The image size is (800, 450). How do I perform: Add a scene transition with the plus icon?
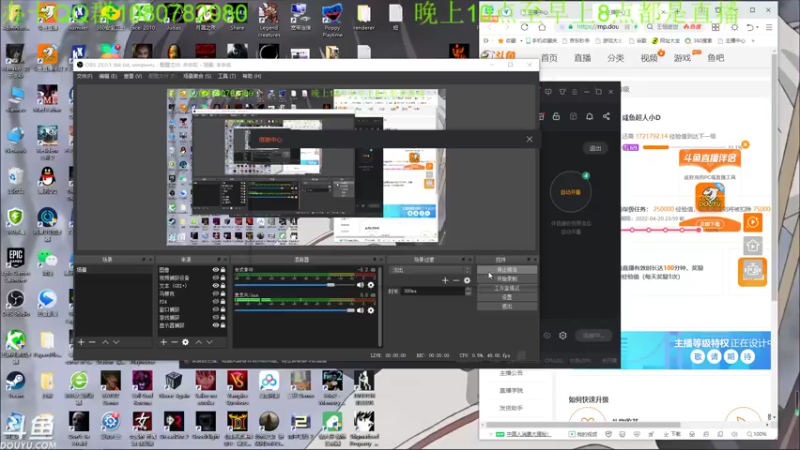(x=445, y=280)
